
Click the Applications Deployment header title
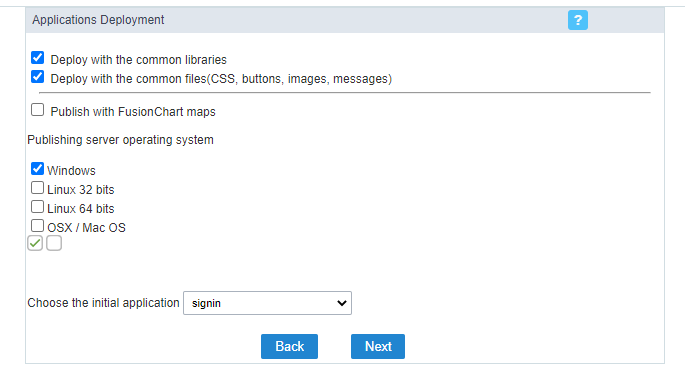pyautogui.click(x=98, y=20)
